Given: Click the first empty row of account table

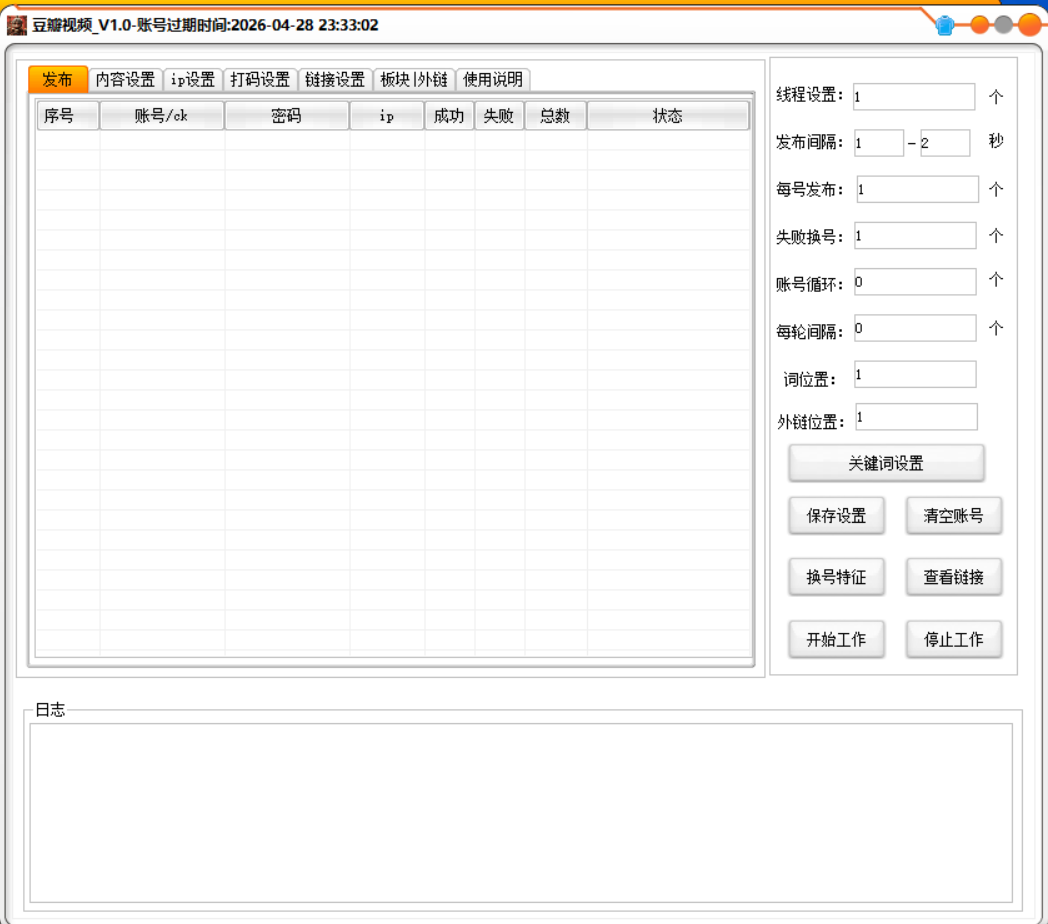Looking at the screenshot, I should click(x=393, y=140).
